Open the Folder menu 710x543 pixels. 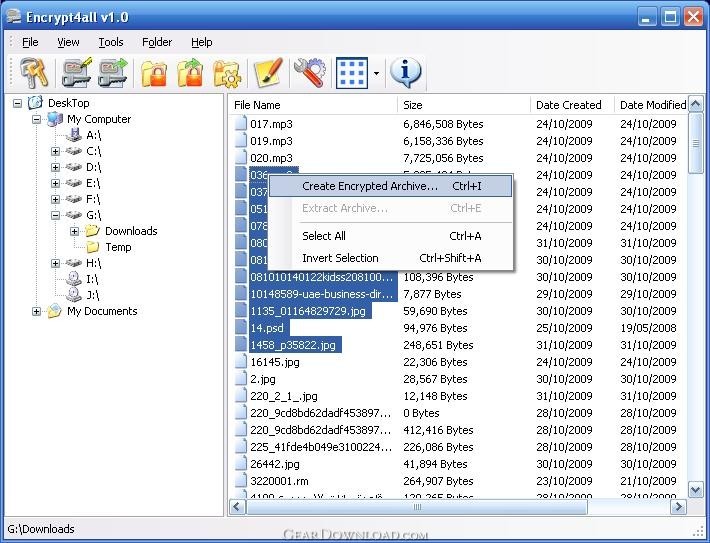(157, 42)
